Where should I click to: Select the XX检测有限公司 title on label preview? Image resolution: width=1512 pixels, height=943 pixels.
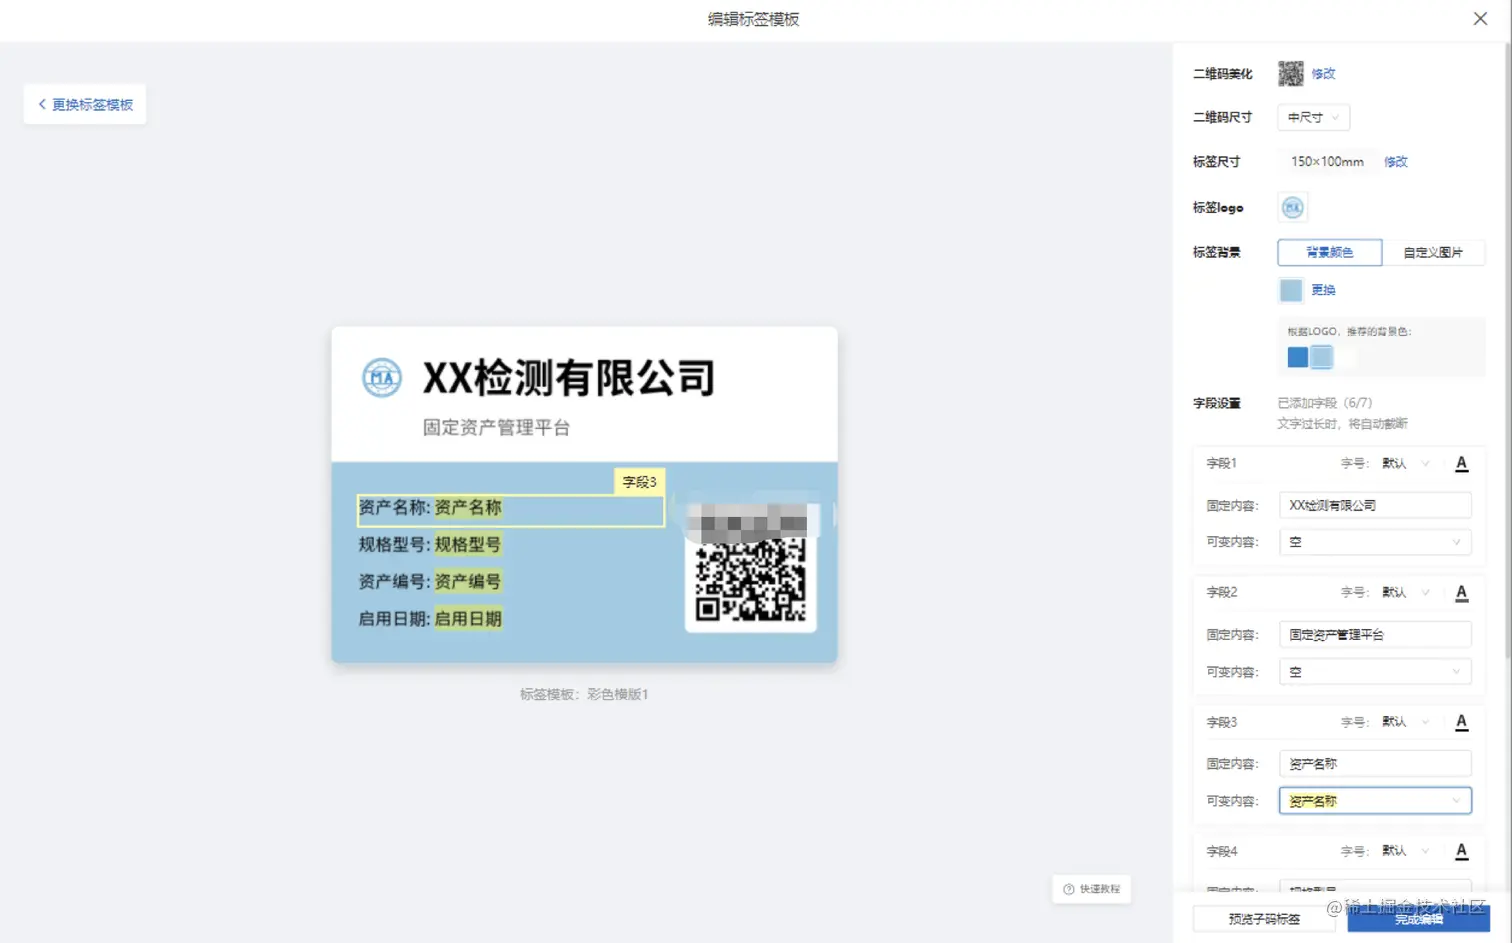click(x=569, y=378)
